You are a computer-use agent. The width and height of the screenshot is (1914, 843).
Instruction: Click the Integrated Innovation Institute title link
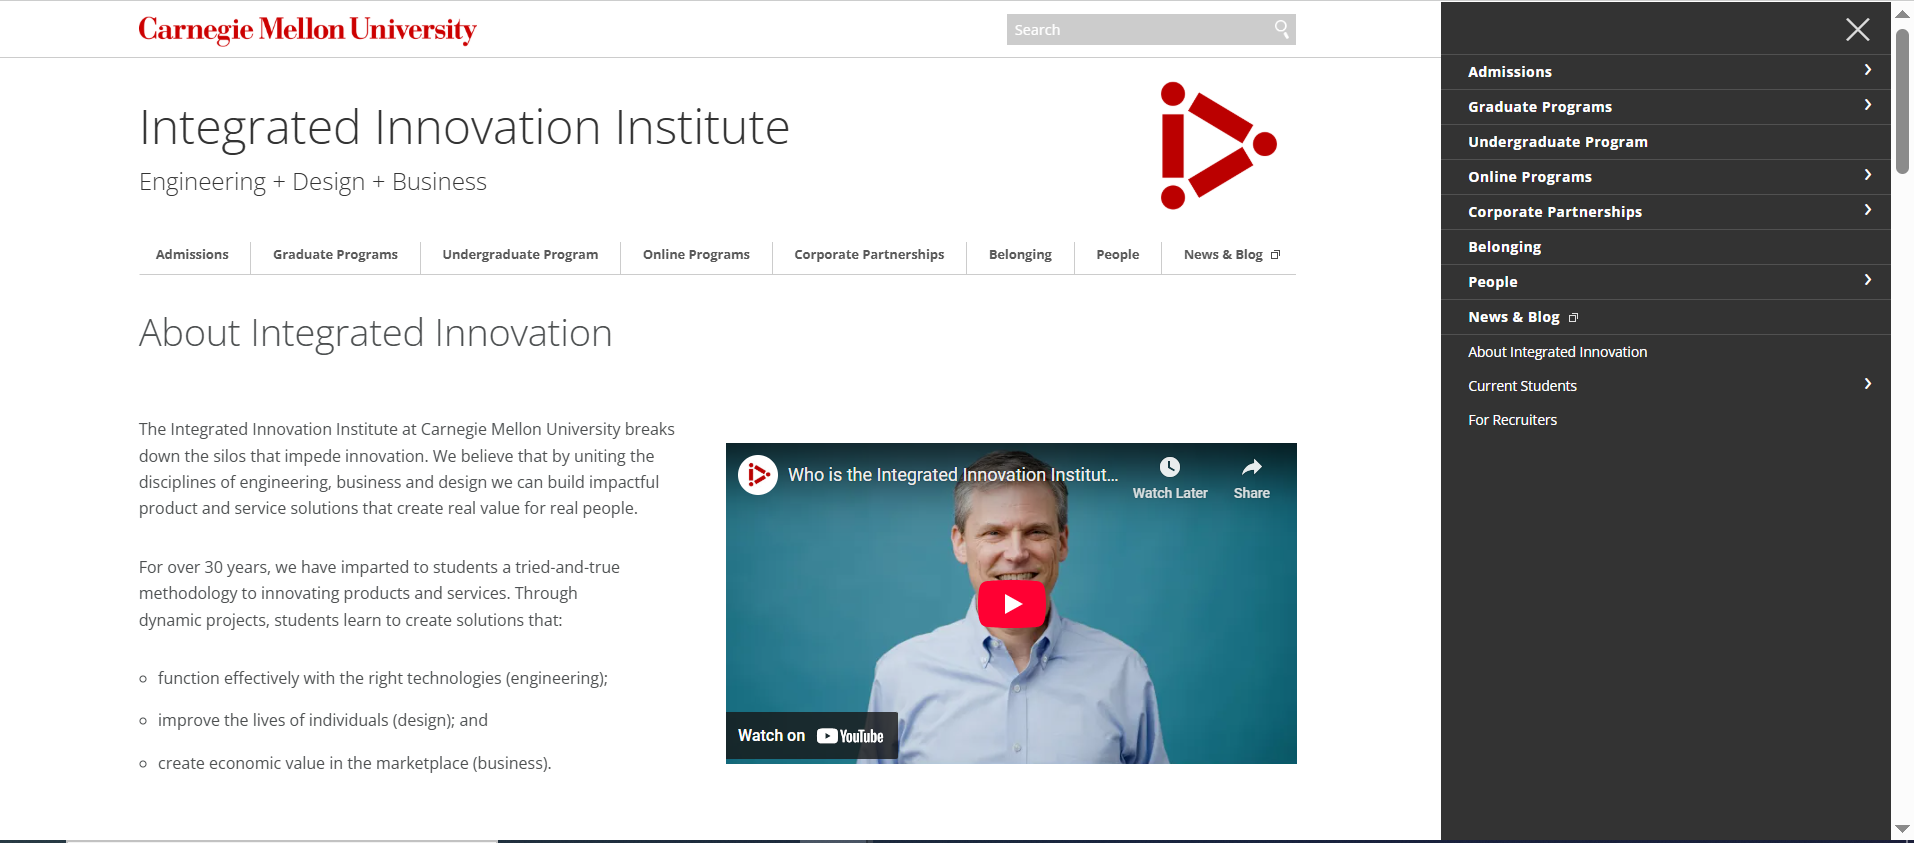point(464,127)
